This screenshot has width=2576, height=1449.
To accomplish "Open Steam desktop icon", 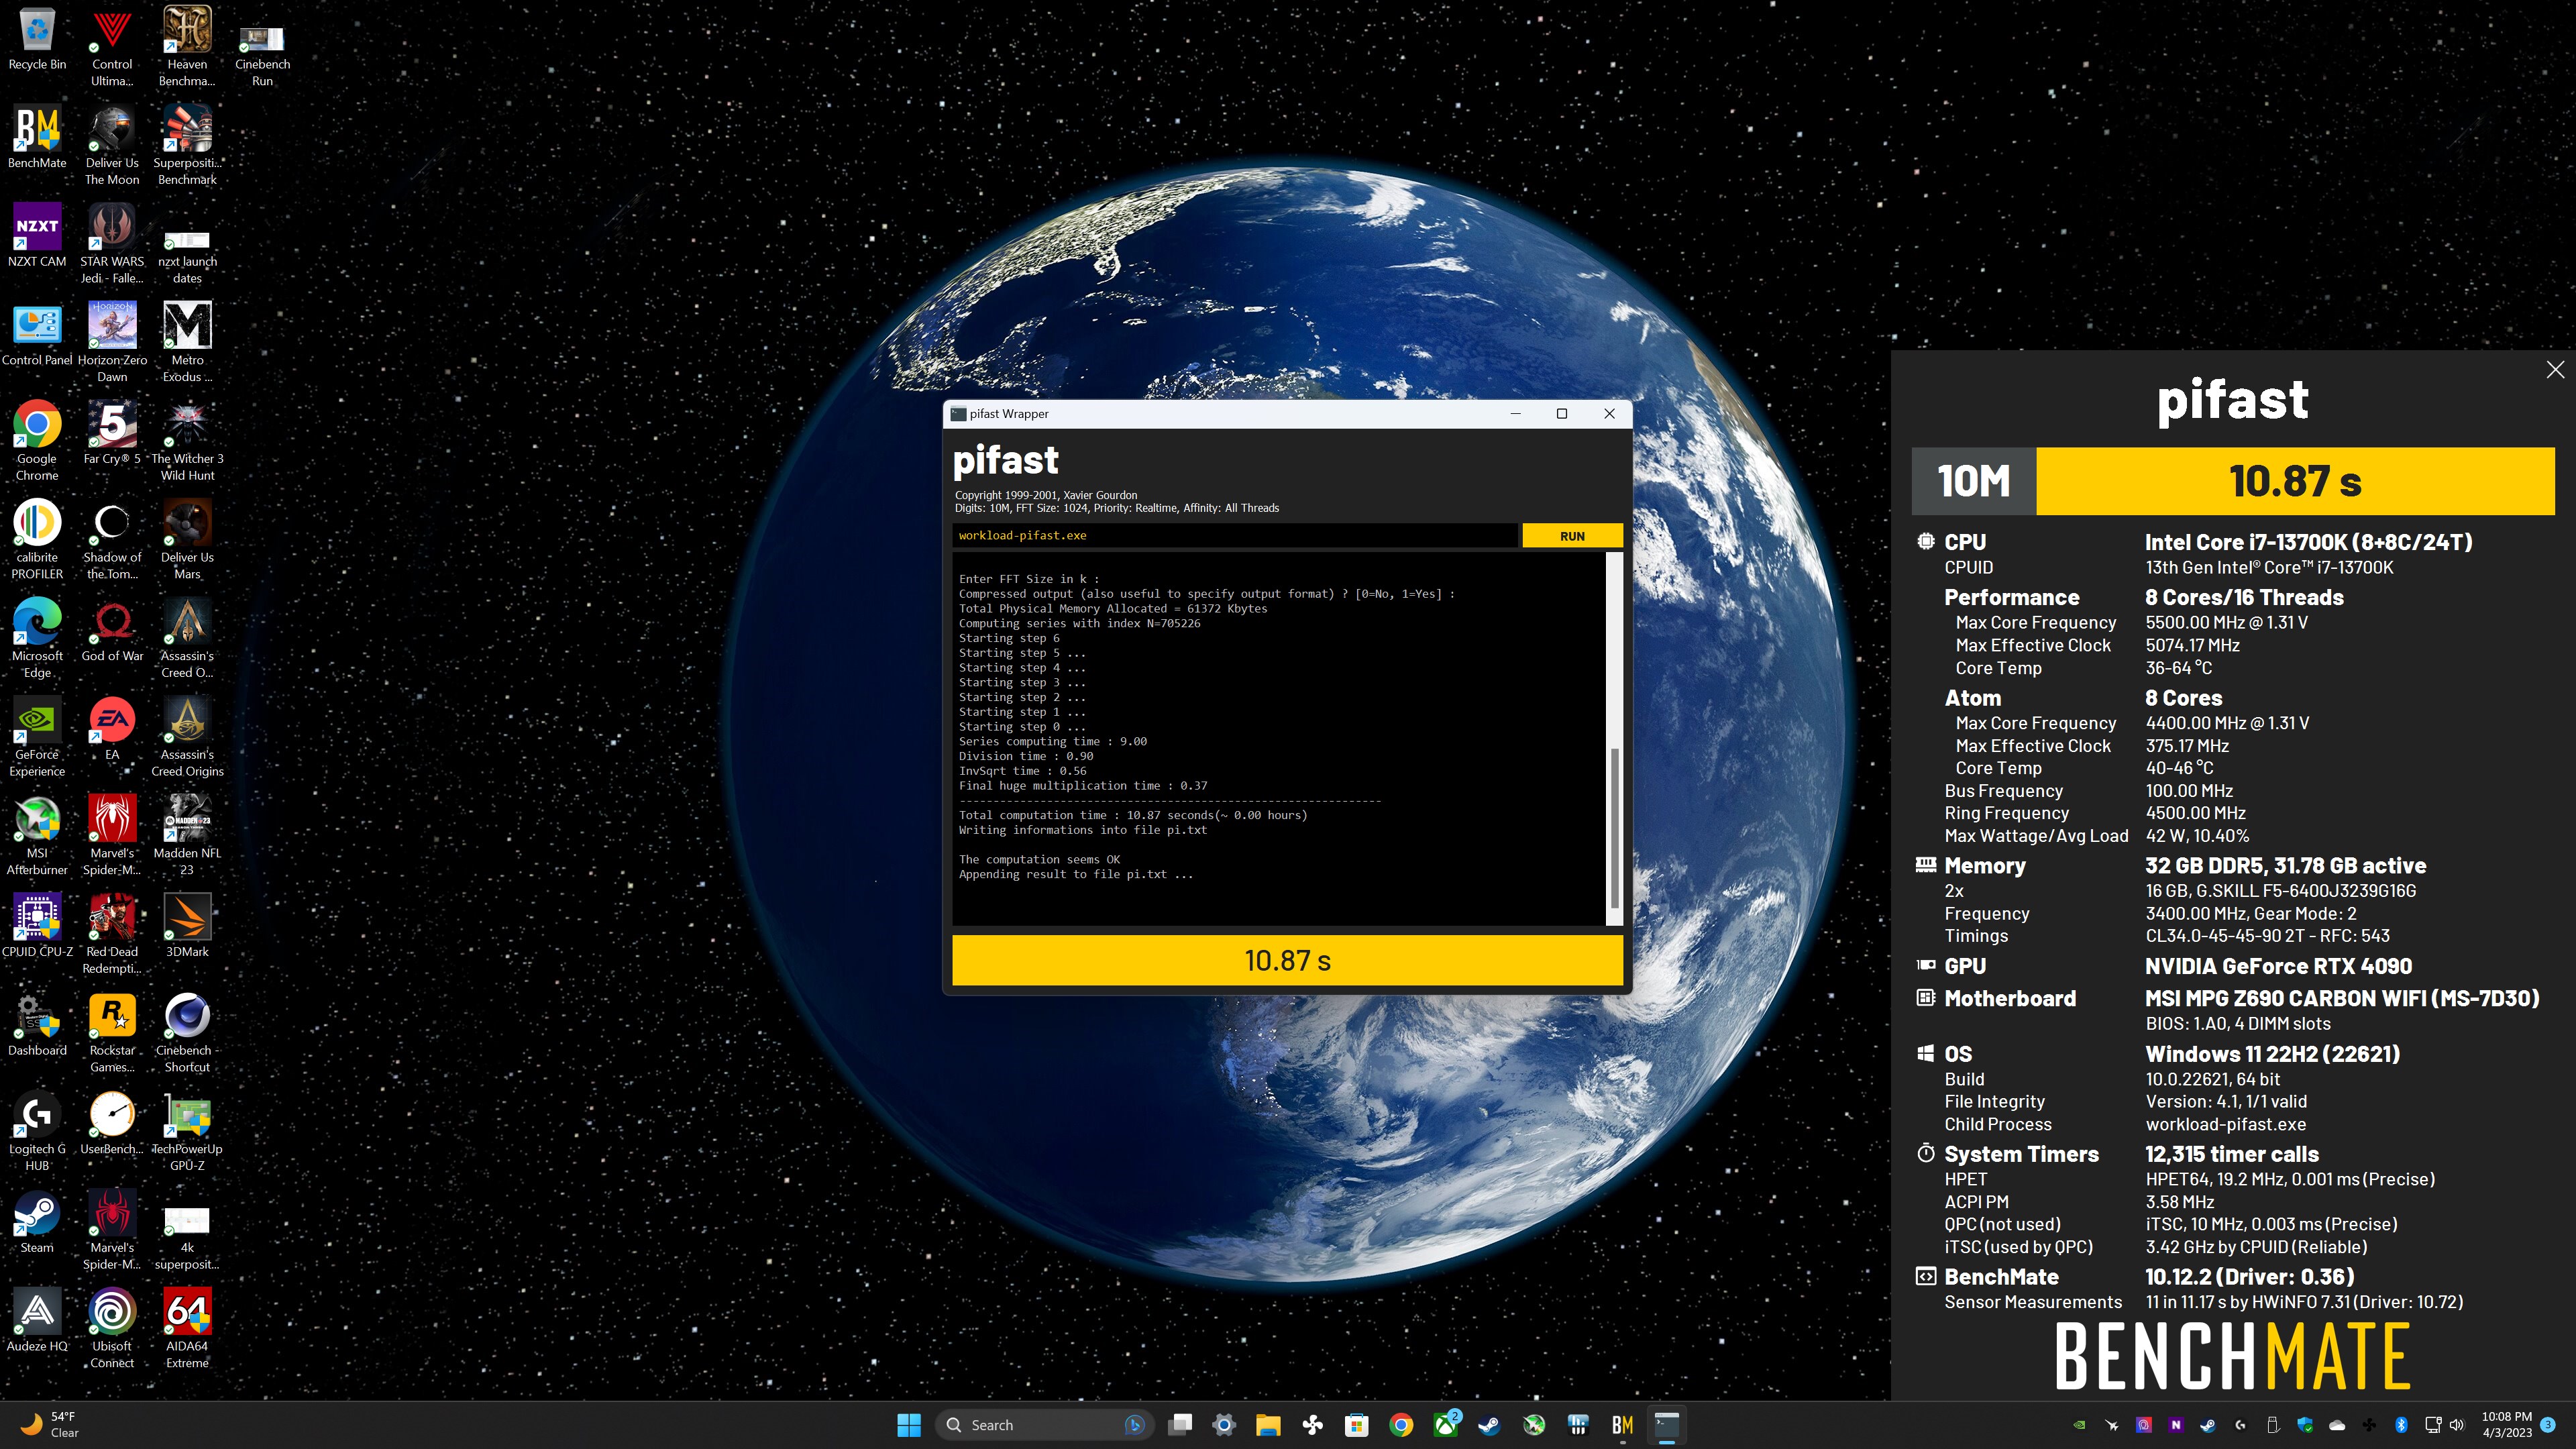I will [x=37, y=1222].
